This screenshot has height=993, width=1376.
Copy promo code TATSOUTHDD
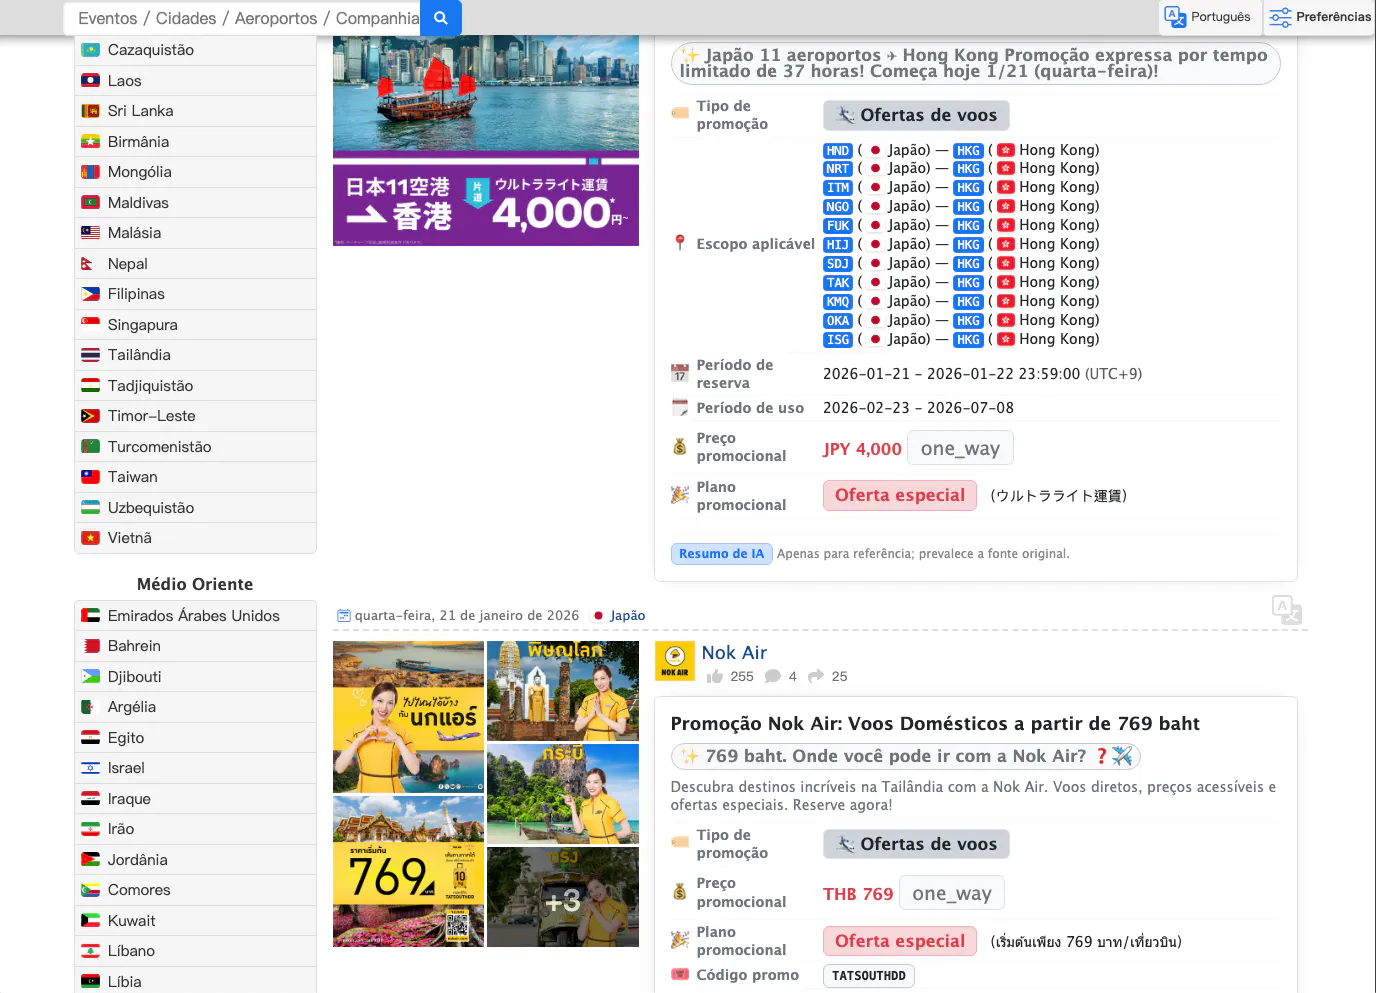point(868,976)
